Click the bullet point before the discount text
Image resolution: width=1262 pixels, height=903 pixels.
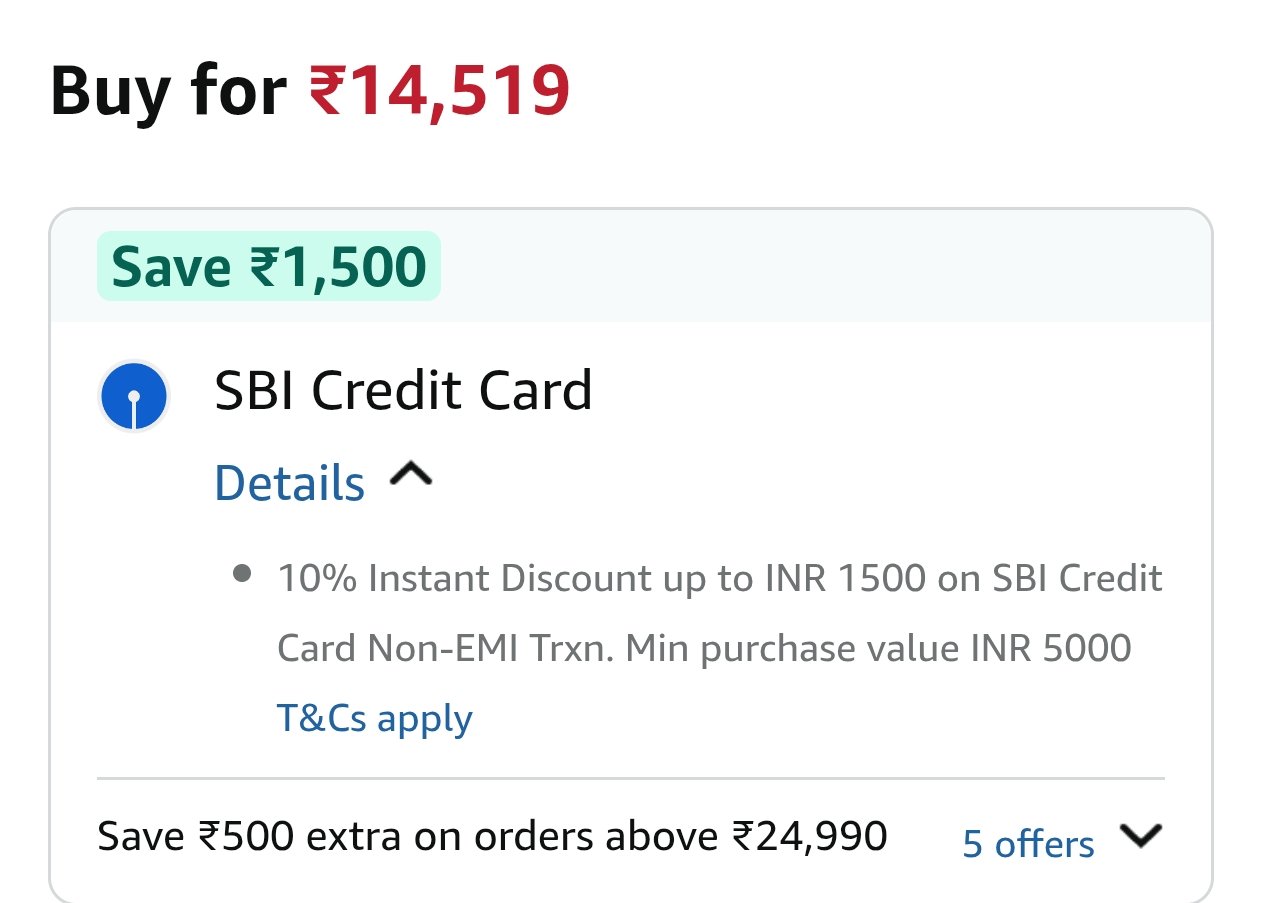pos(241,574)
